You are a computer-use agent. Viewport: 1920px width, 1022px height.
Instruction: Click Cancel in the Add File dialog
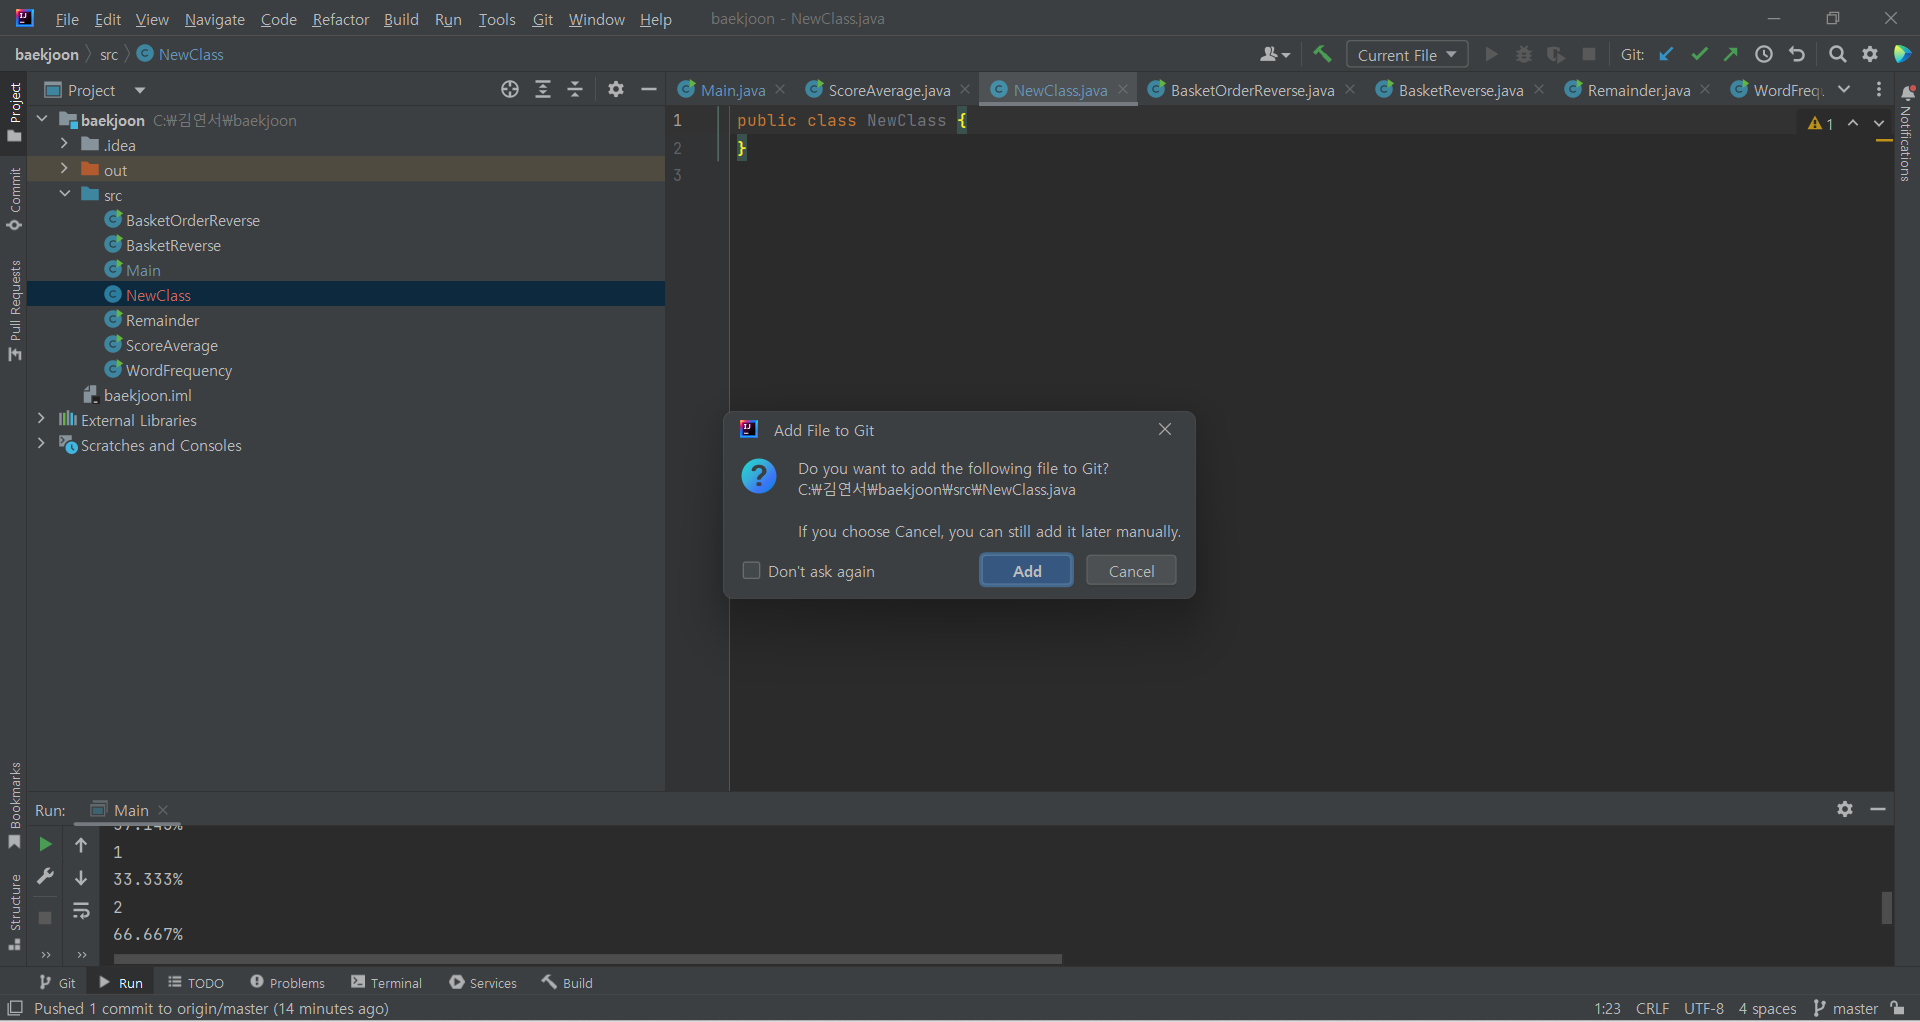(1131, 570)
